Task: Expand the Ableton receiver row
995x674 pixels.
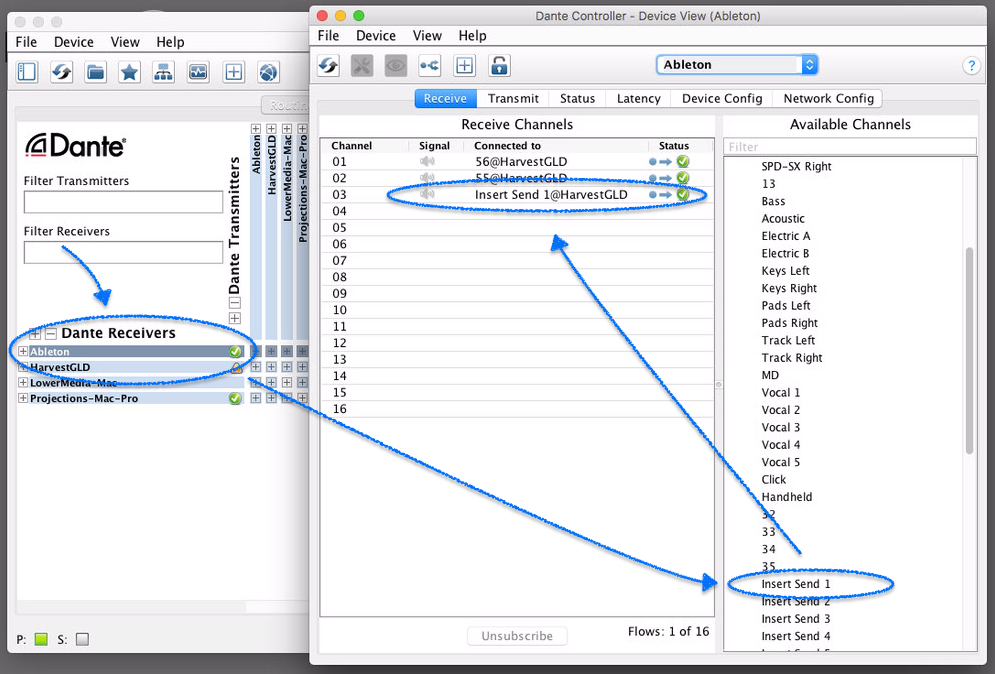Action: pyautogui.click(x=23, y=351)
